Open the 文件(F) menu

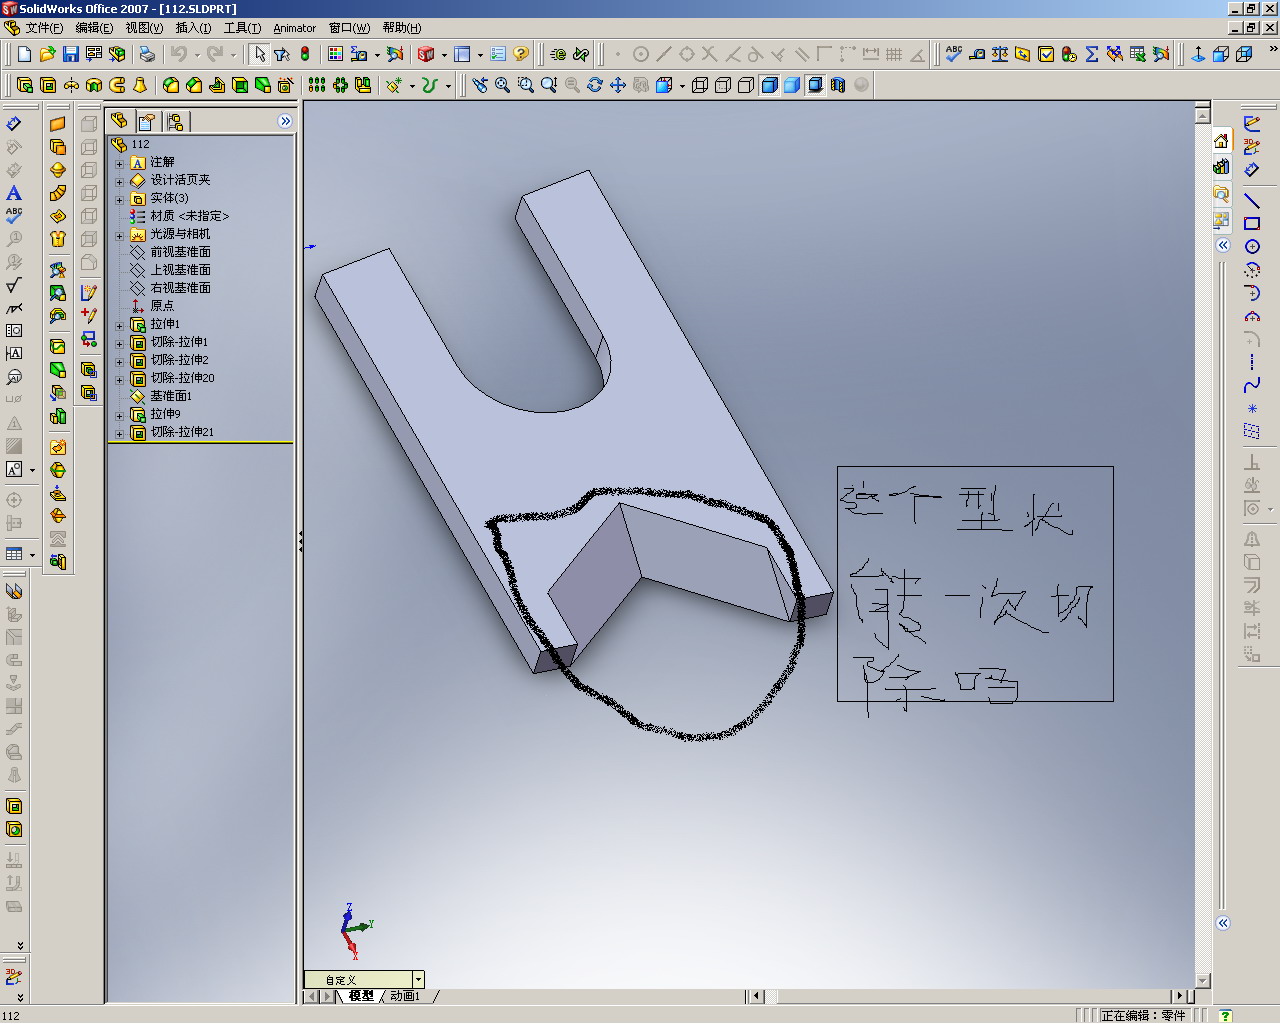44,28
